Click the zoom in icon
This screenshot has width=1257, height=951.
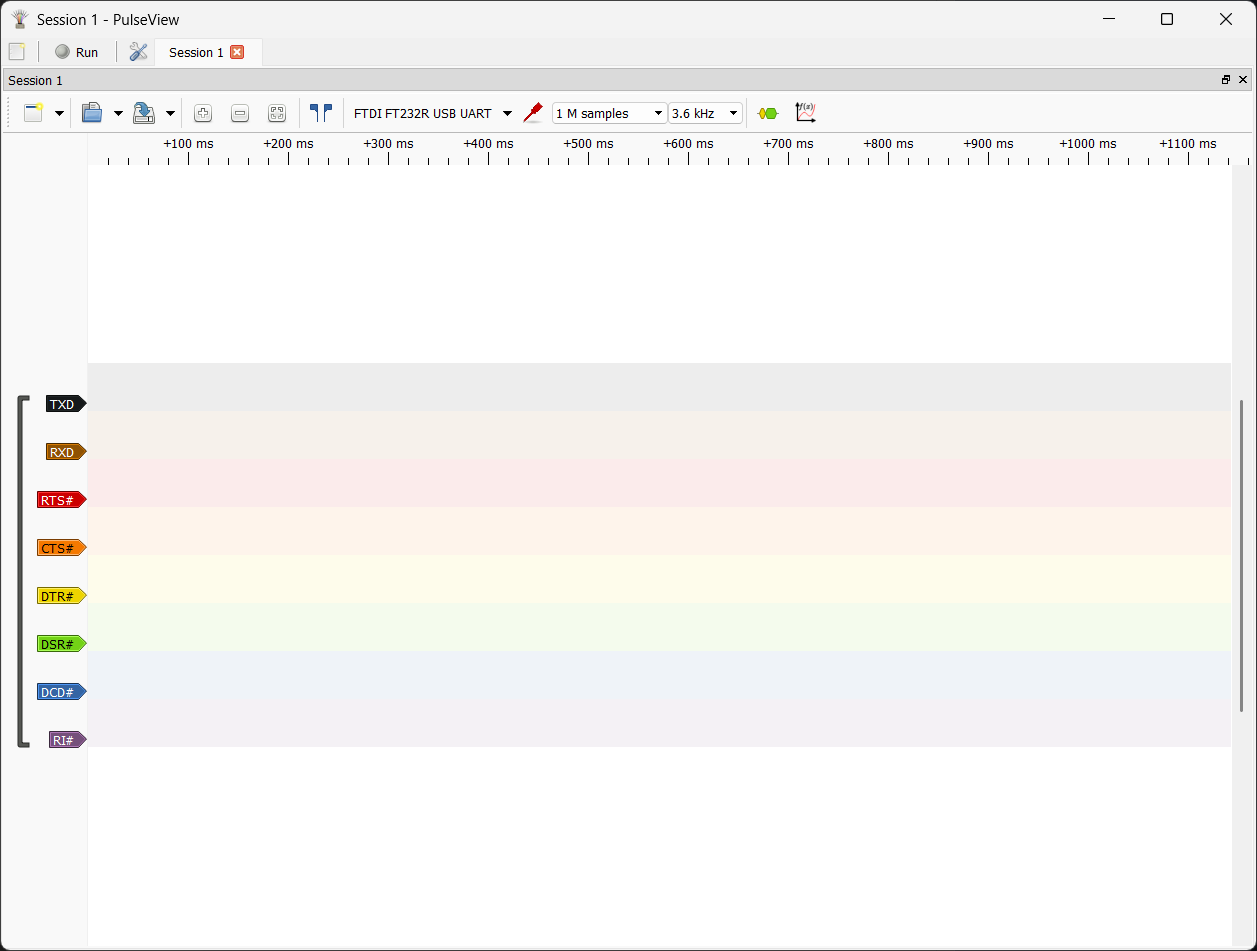point(203,113)
